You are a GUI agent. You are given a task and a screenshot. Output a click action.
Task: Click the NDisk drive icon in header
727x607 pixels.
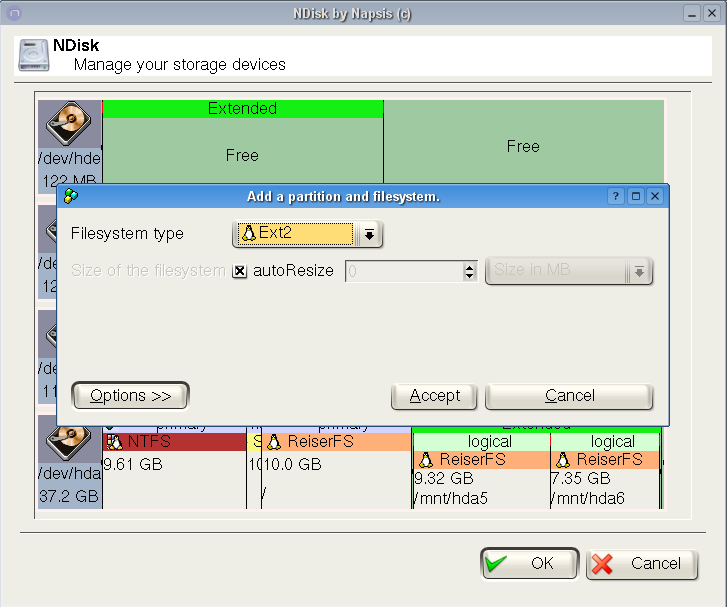(x=35, y=56)
